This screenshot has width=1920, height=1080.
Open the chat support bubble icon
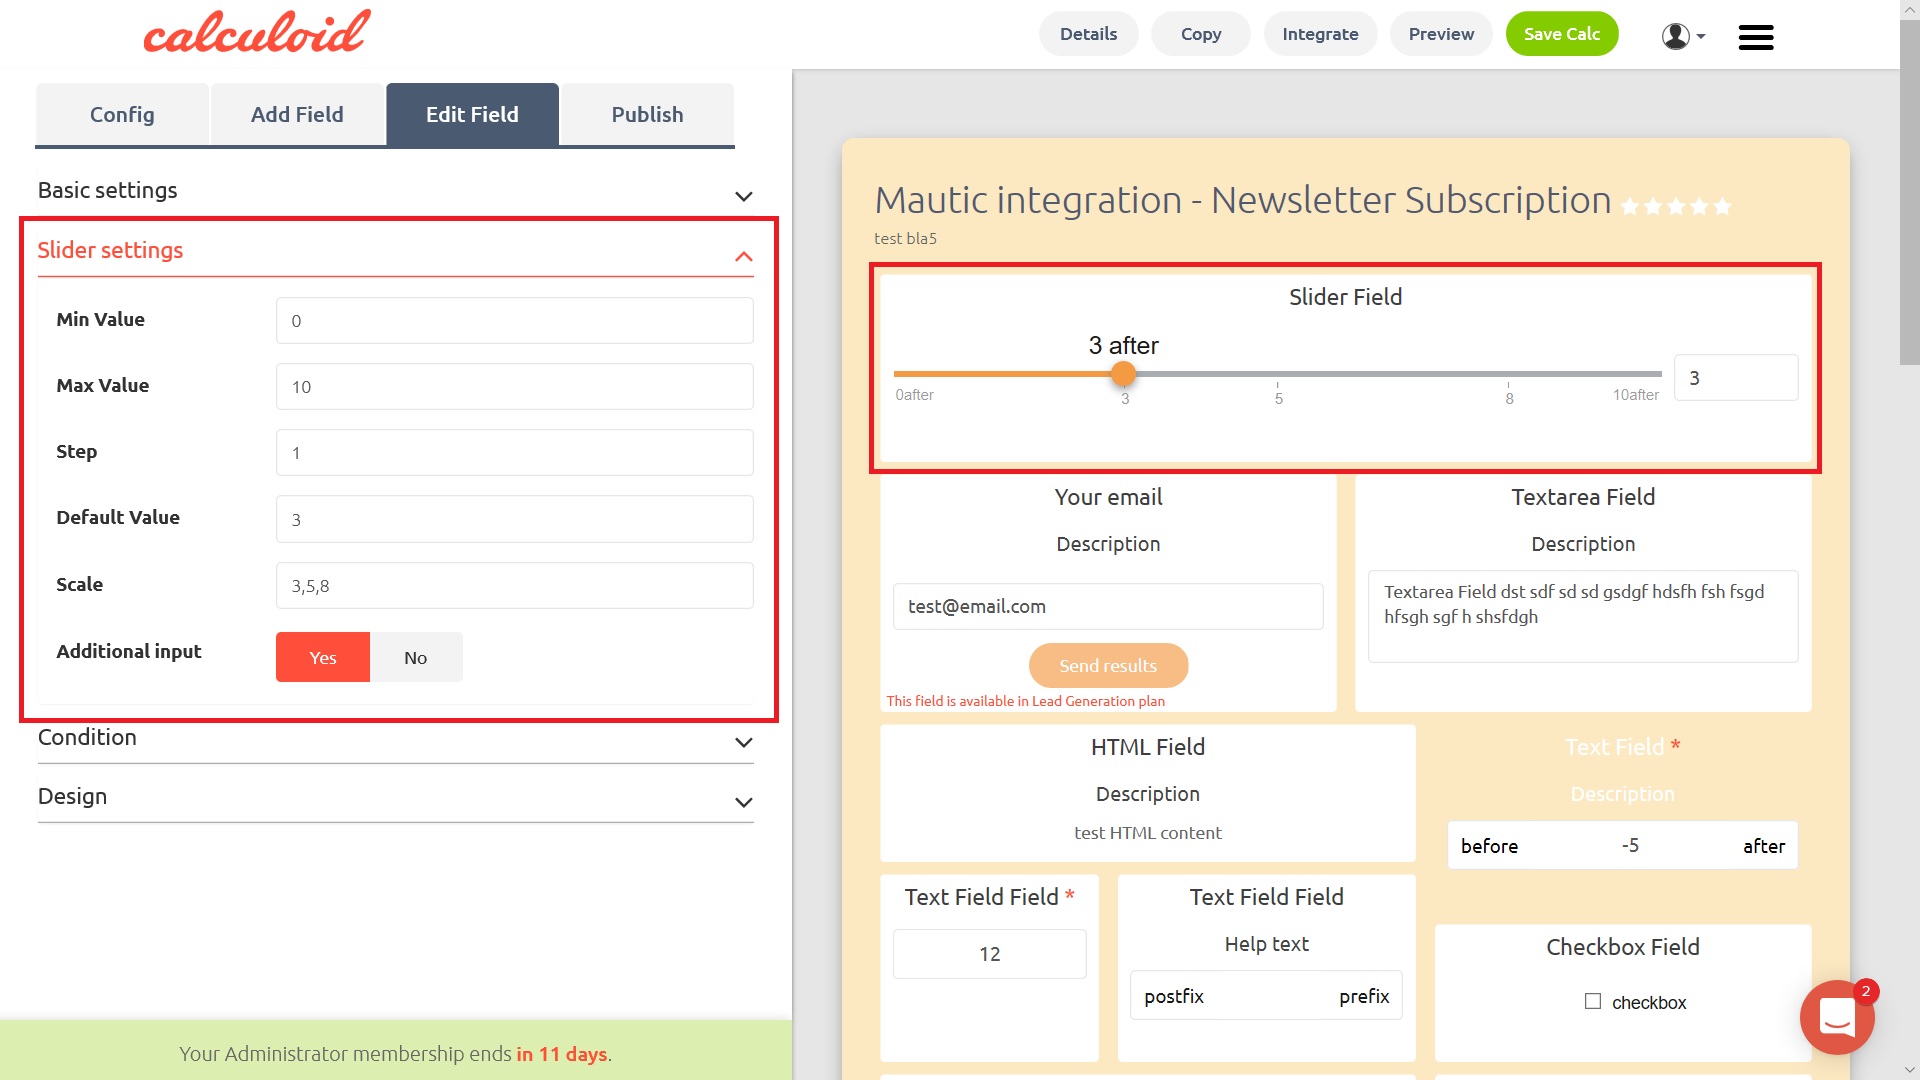[x=1836, y=1017]
